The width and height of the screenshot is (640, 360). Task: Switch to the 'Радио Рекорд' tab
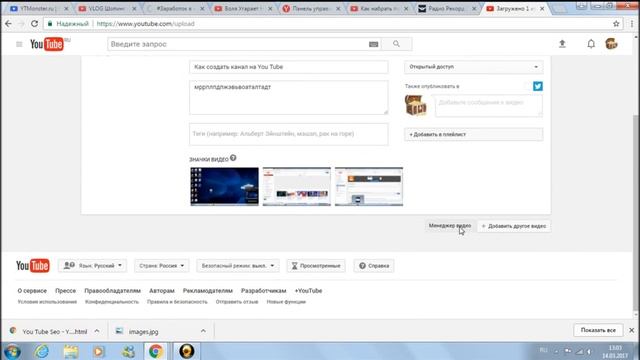click(x=446, y=9)
